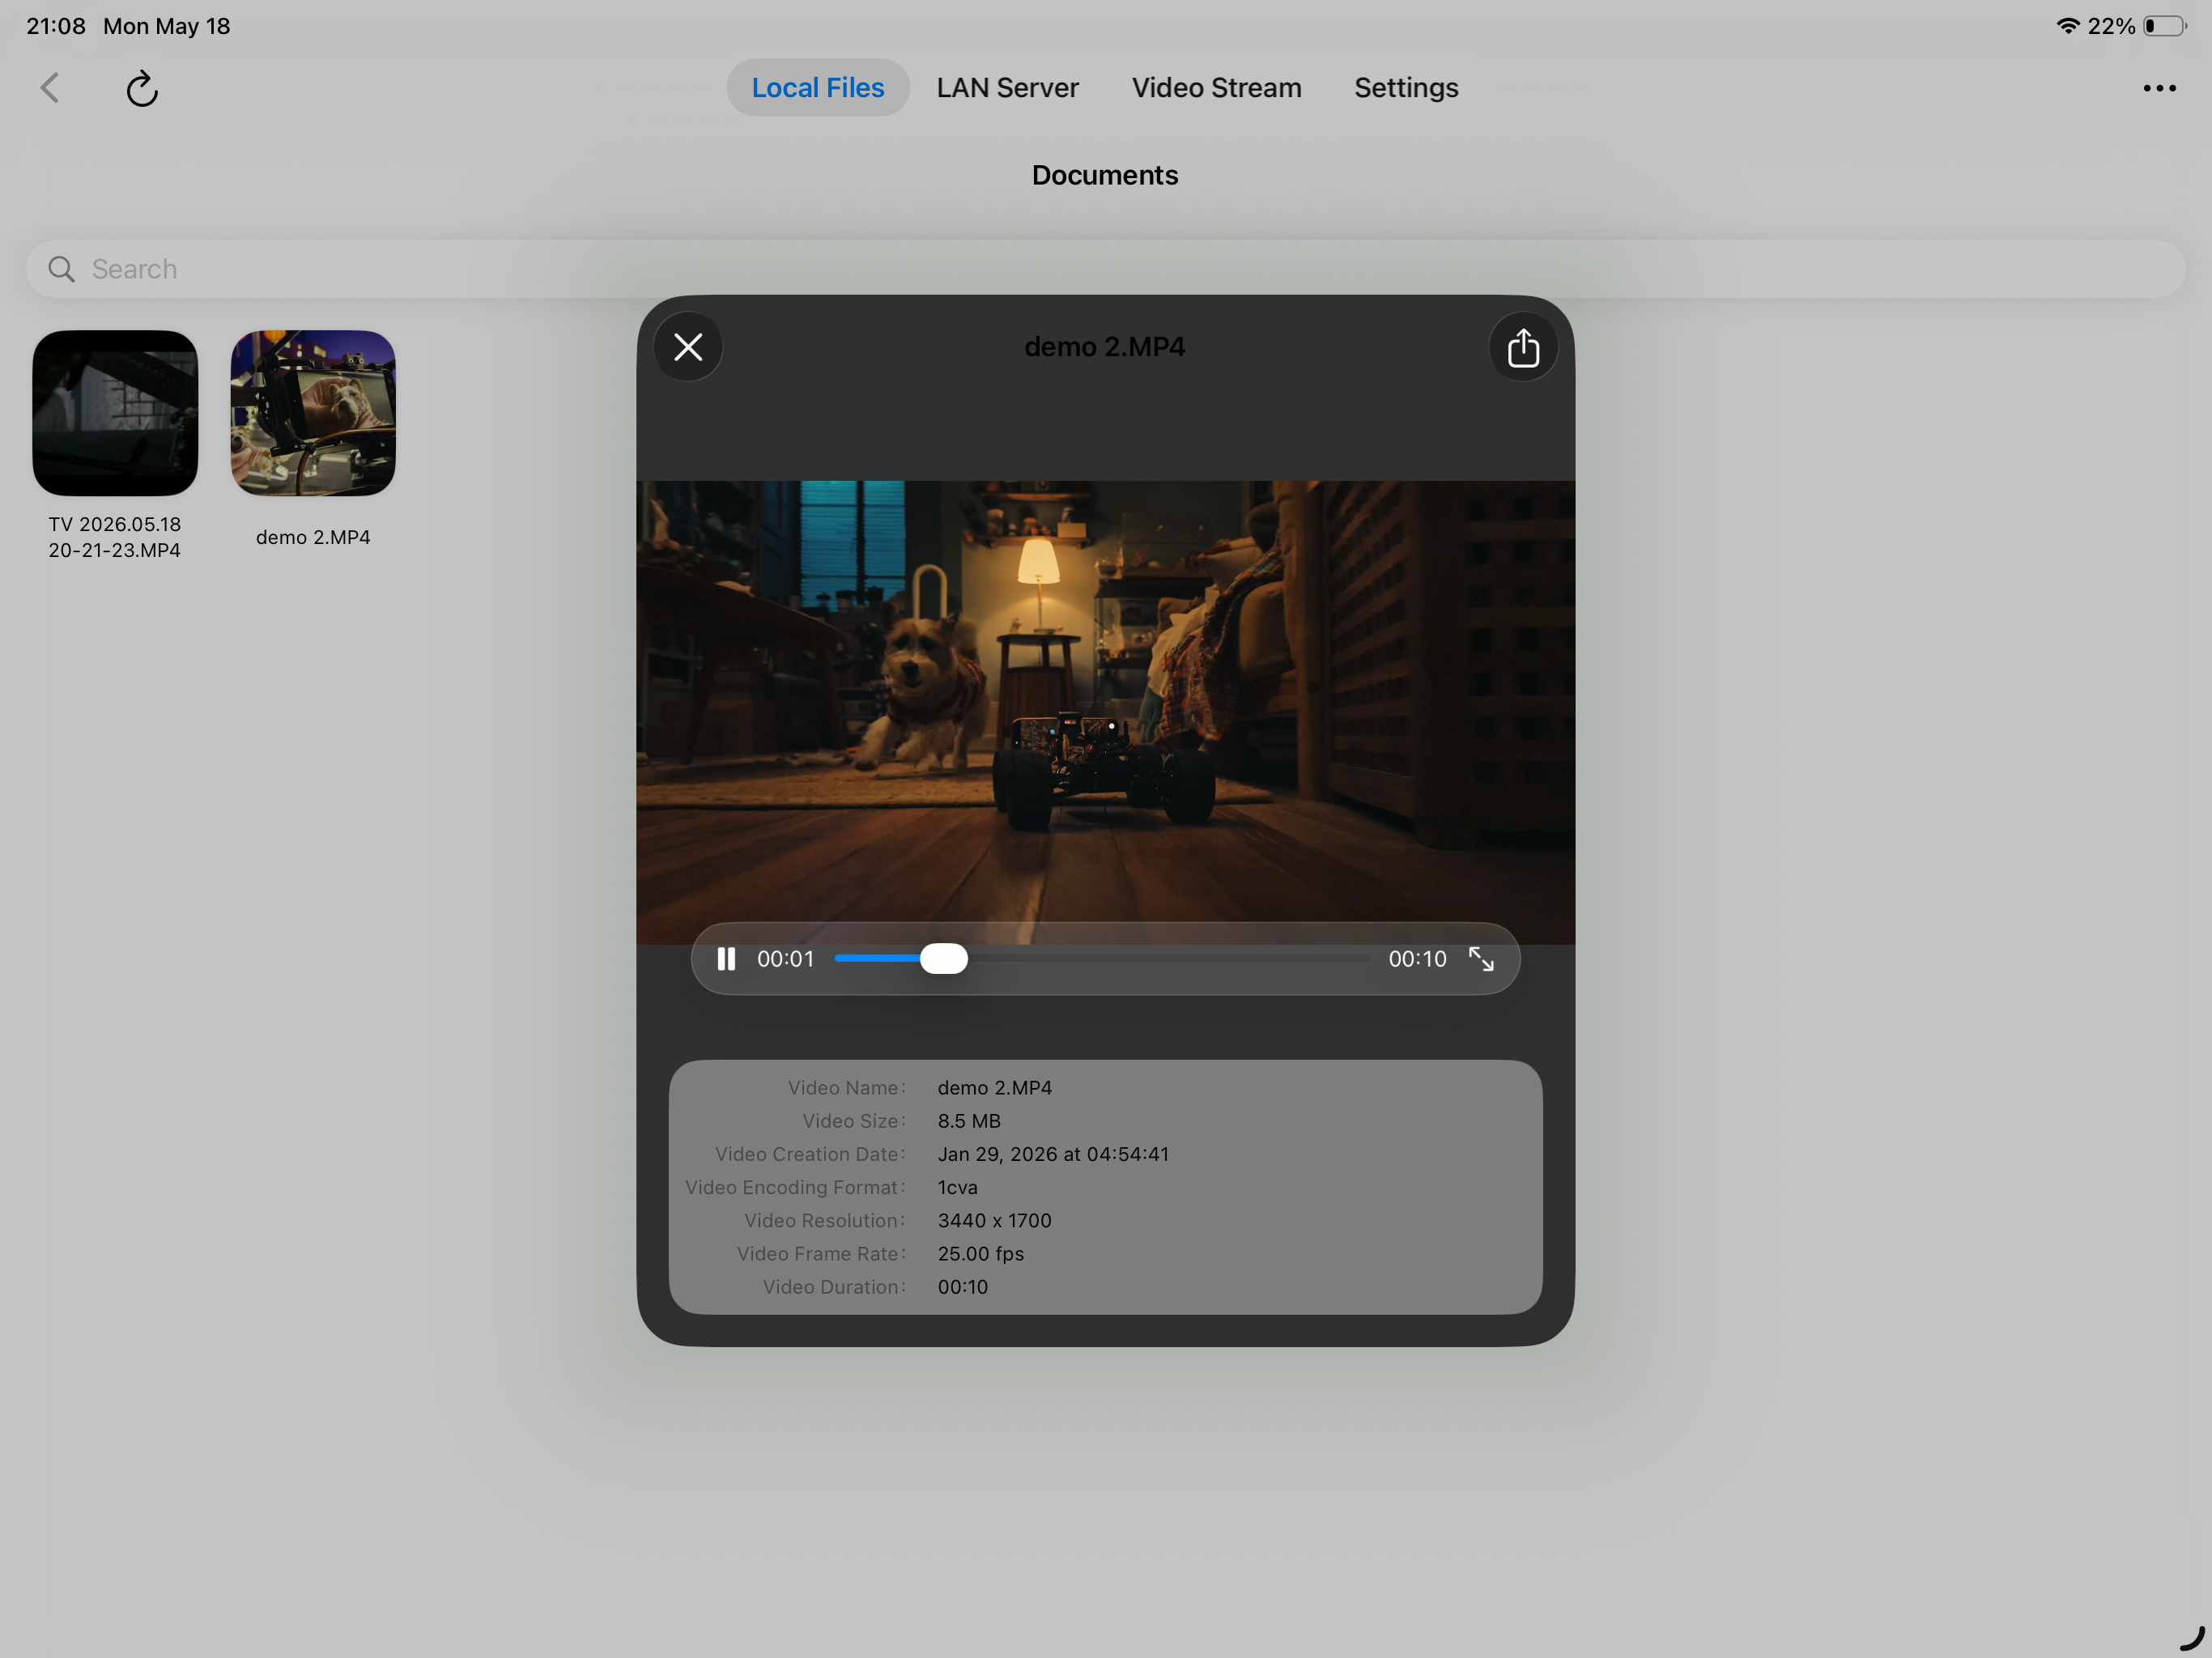Open TV 2026.05.18 20-21-23.MP4 thumbnail
The height and width of the screenshot is (1658, 2212).
(115, 413)
